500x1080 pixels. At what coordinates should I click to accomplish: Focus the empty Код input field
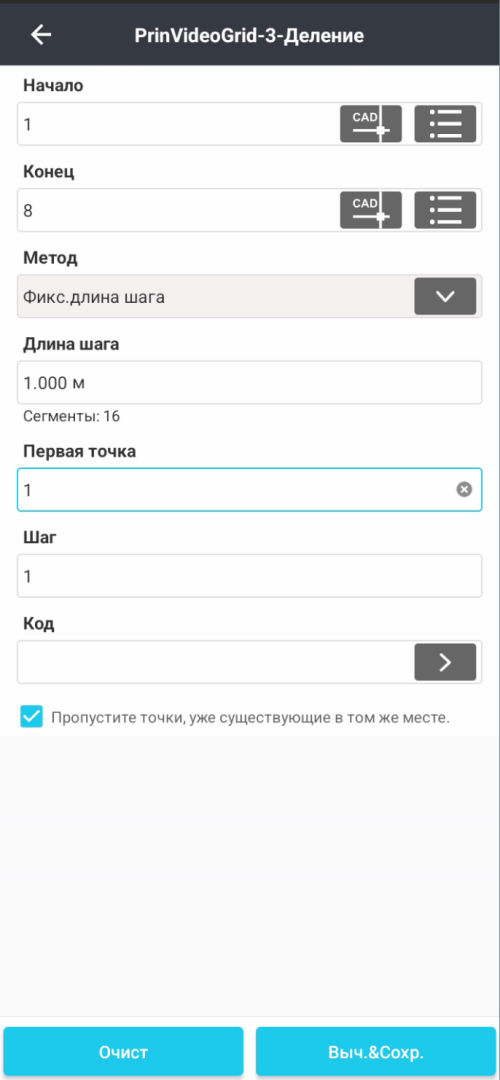215,662
